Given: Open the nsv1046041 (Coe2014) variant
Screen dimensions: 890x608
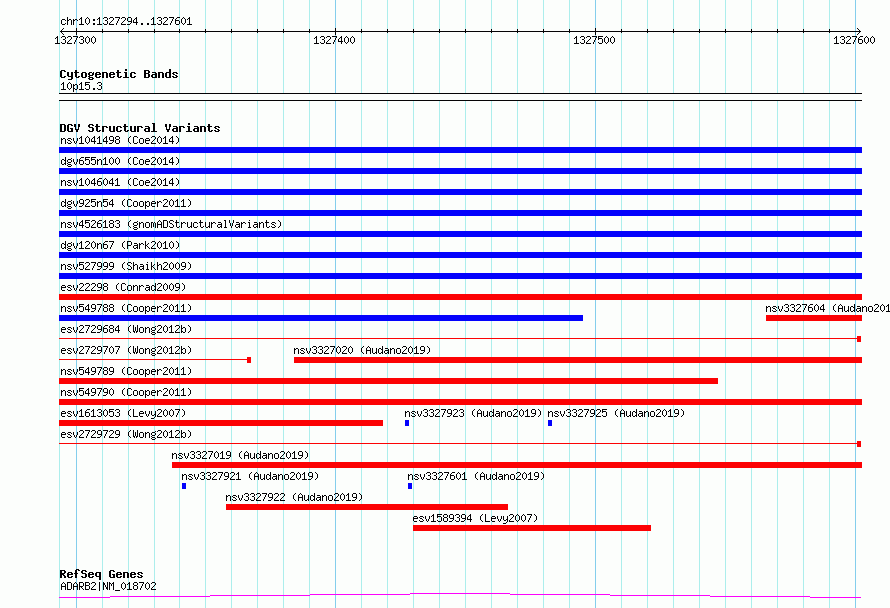Looking at the screenshot, I should 120,182.
